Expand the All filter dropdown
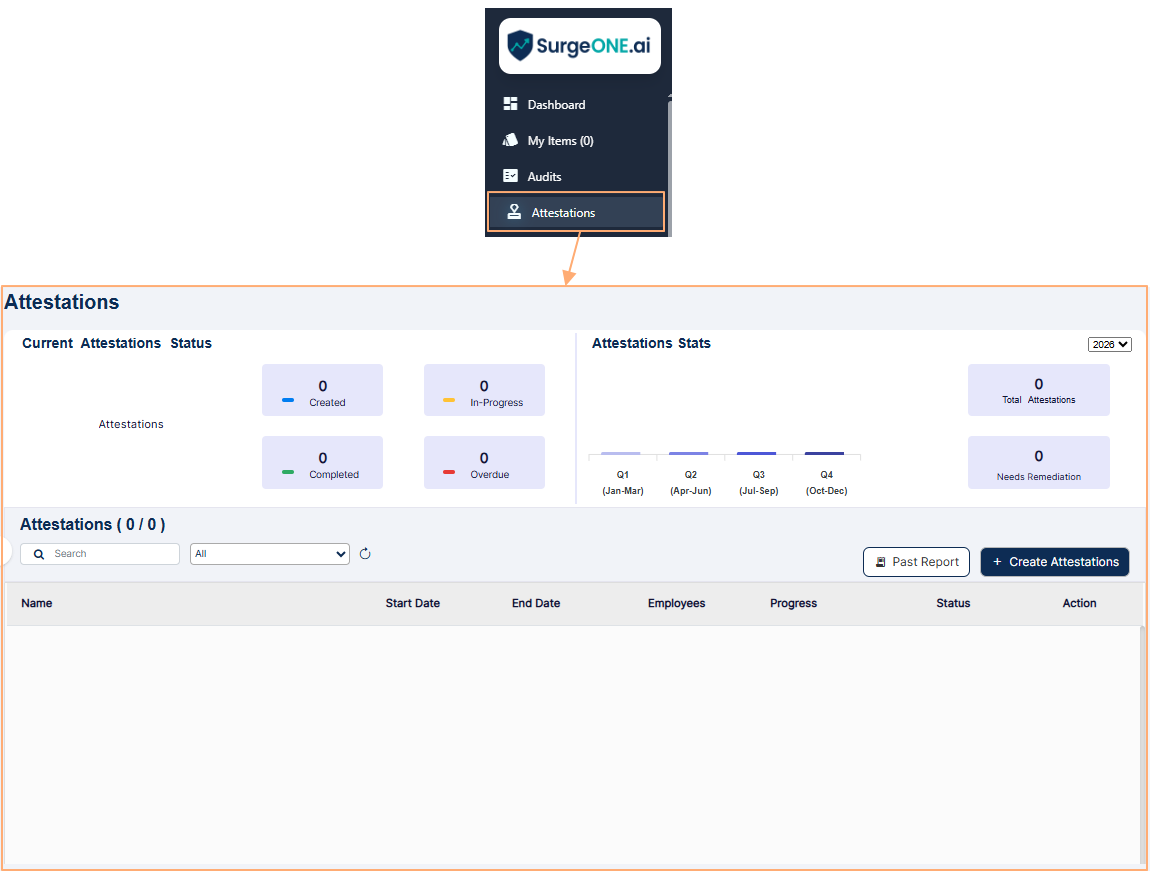 270,554
